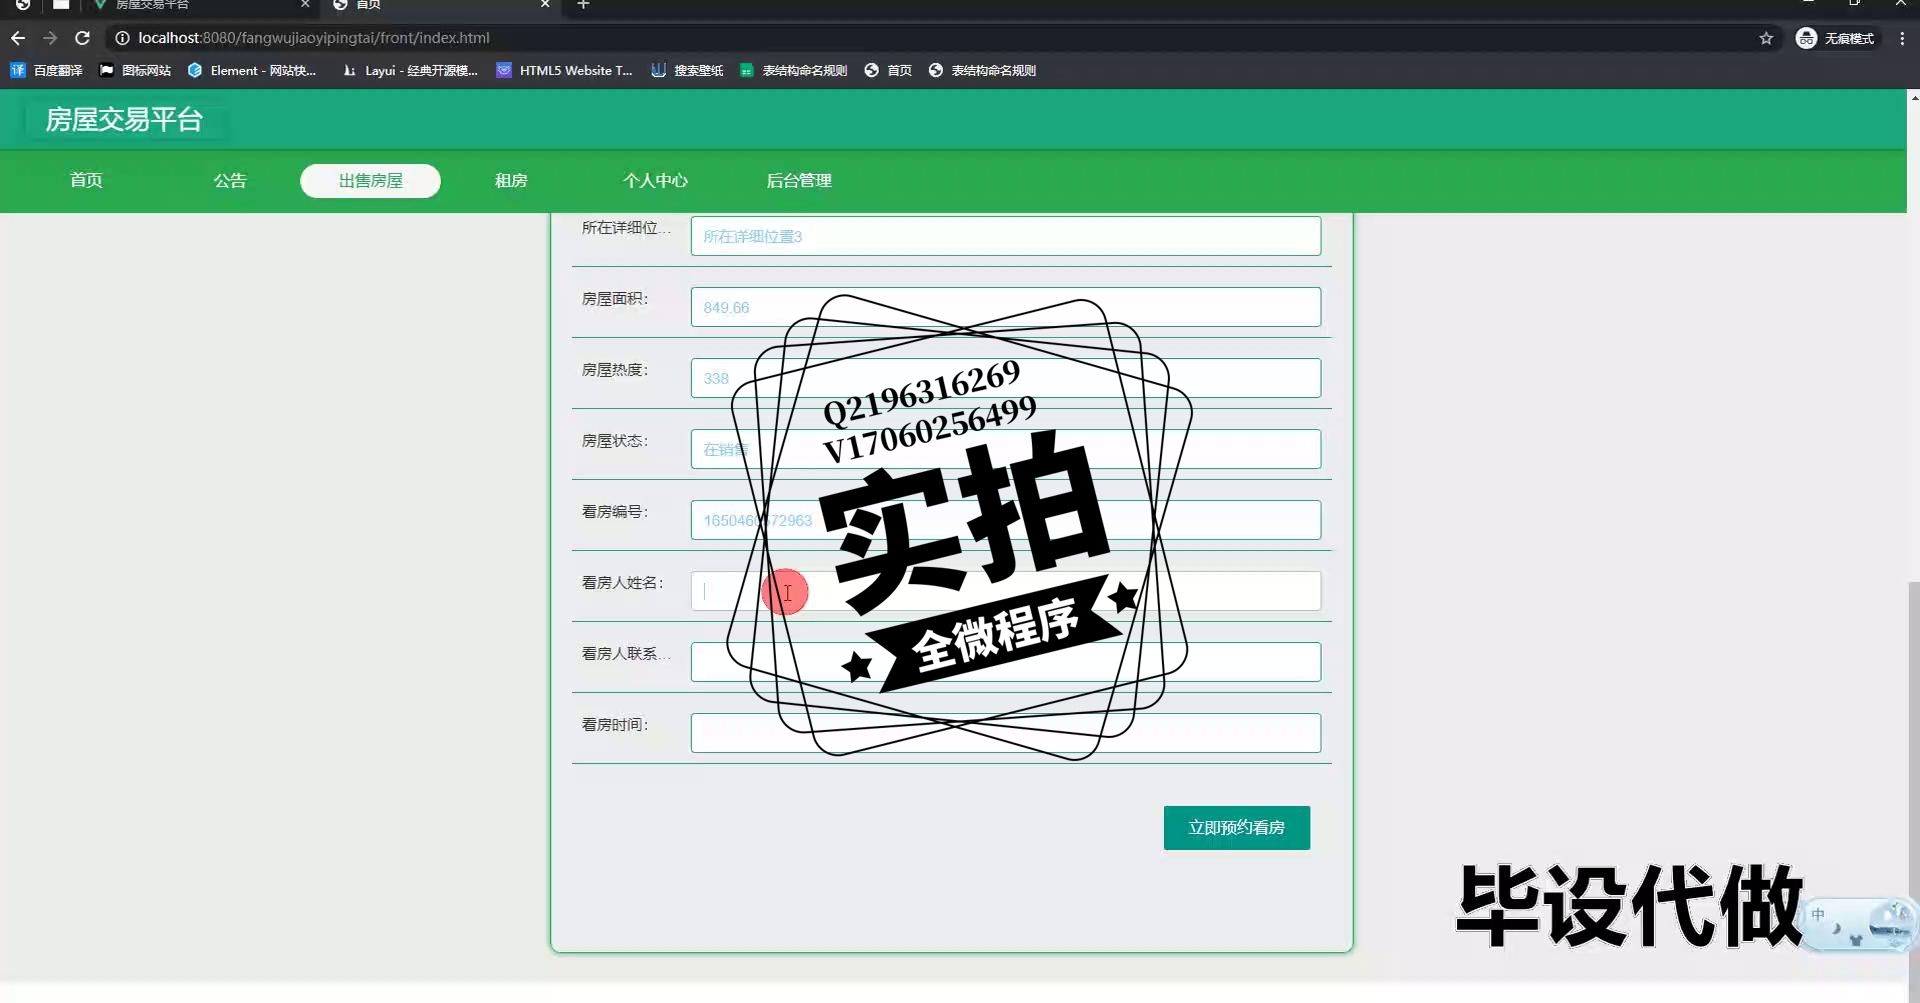
Task: Open the 公告 navigation item
Action: point(230,180)
